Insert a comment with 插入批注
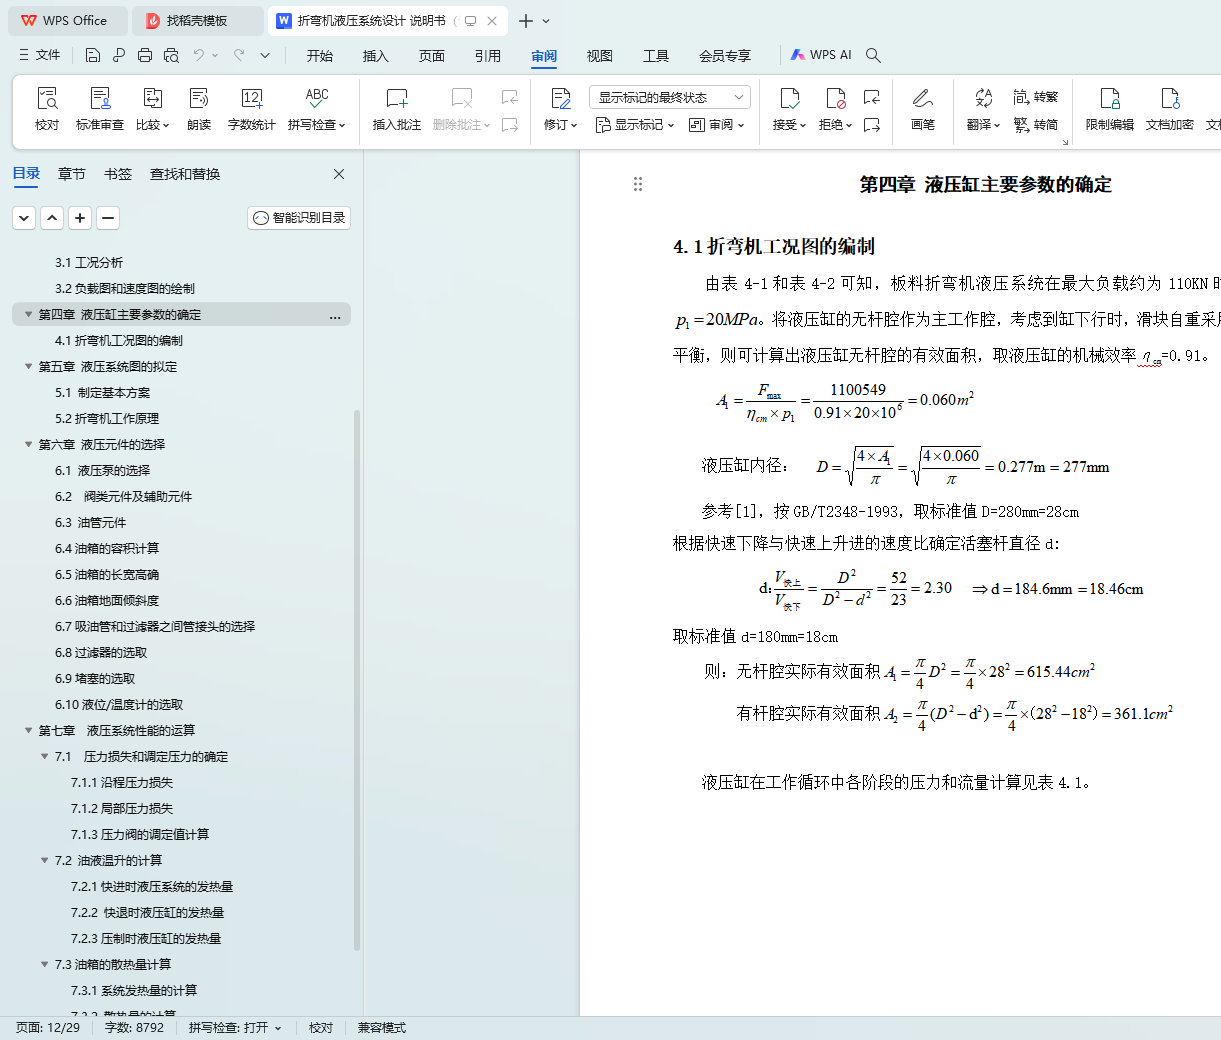Viewport: 1221px width, 1040px height. (397, 109)
